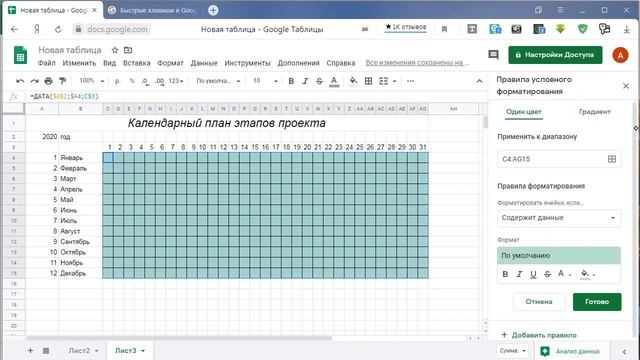Open the Дополнения menu
The height and width of the screenshot is (360, 640).
click(x=298, y=63)
